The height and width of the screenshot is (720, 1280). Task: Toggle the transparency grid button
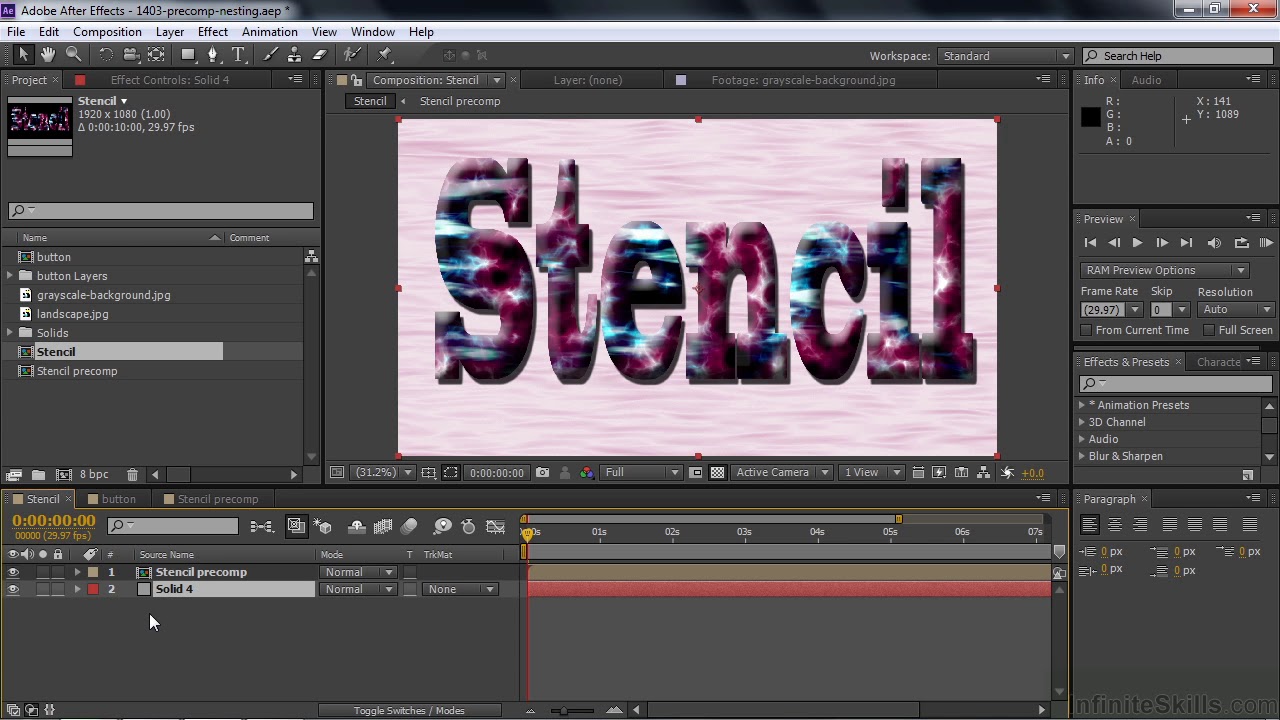click(x=717, y=473)
